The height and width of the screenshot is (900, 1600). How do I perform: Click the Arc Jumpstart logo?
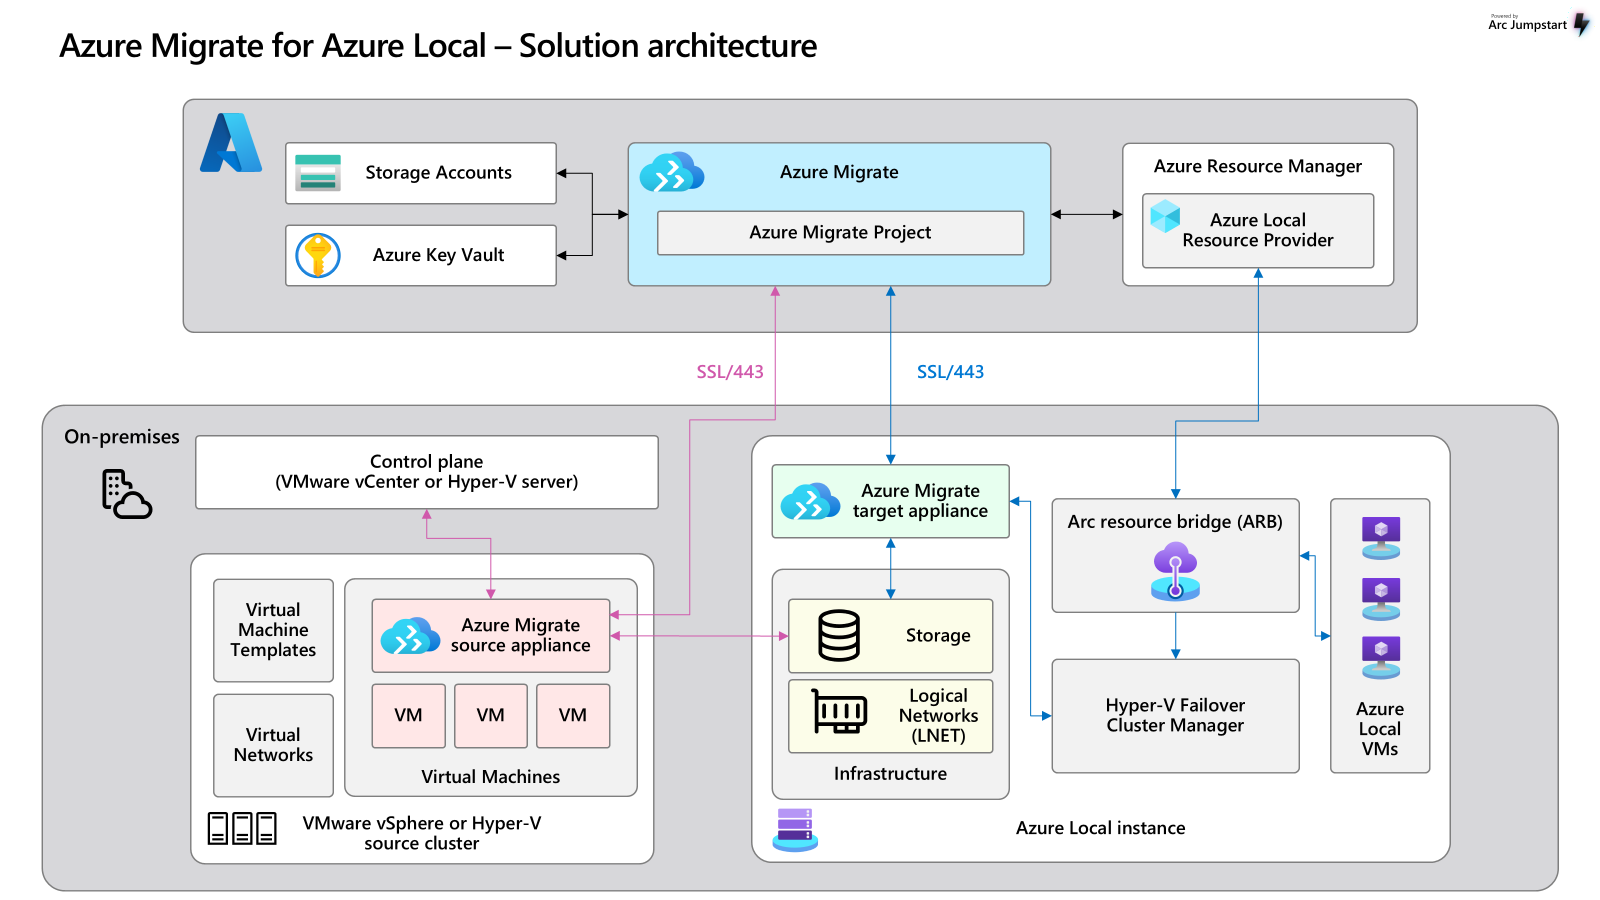coord(1539,24)
